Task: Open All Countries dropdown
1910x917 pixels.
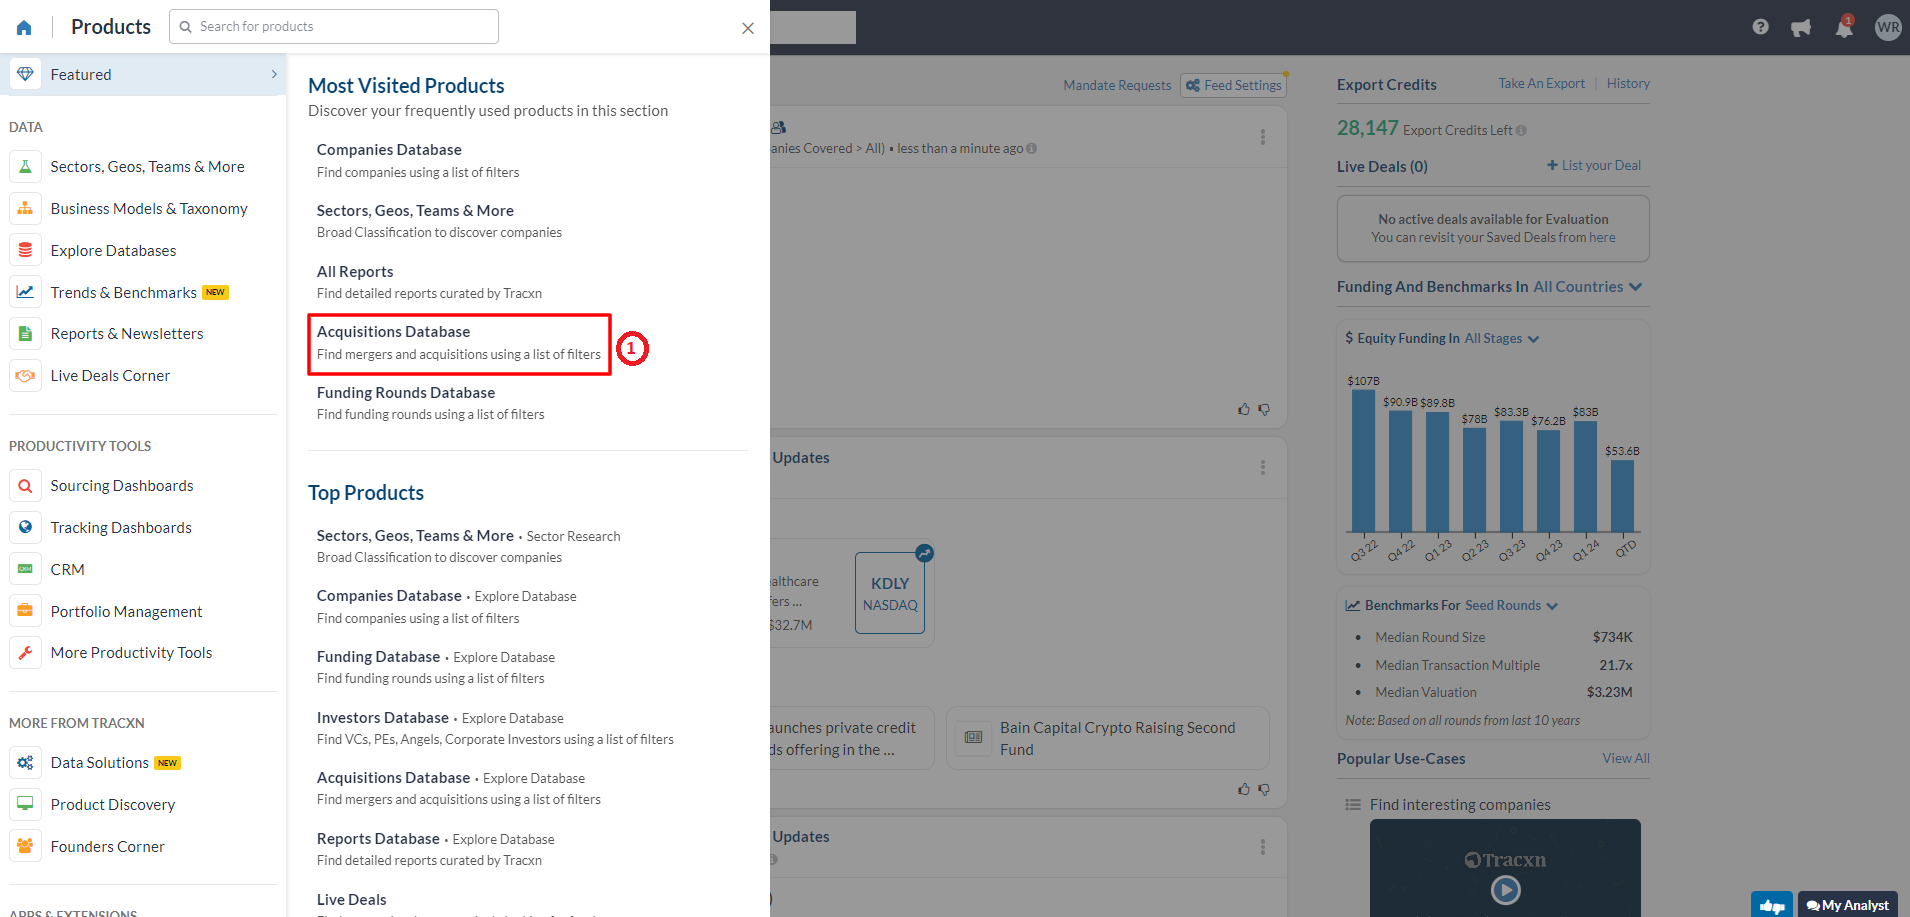Action: (1588, 287)
